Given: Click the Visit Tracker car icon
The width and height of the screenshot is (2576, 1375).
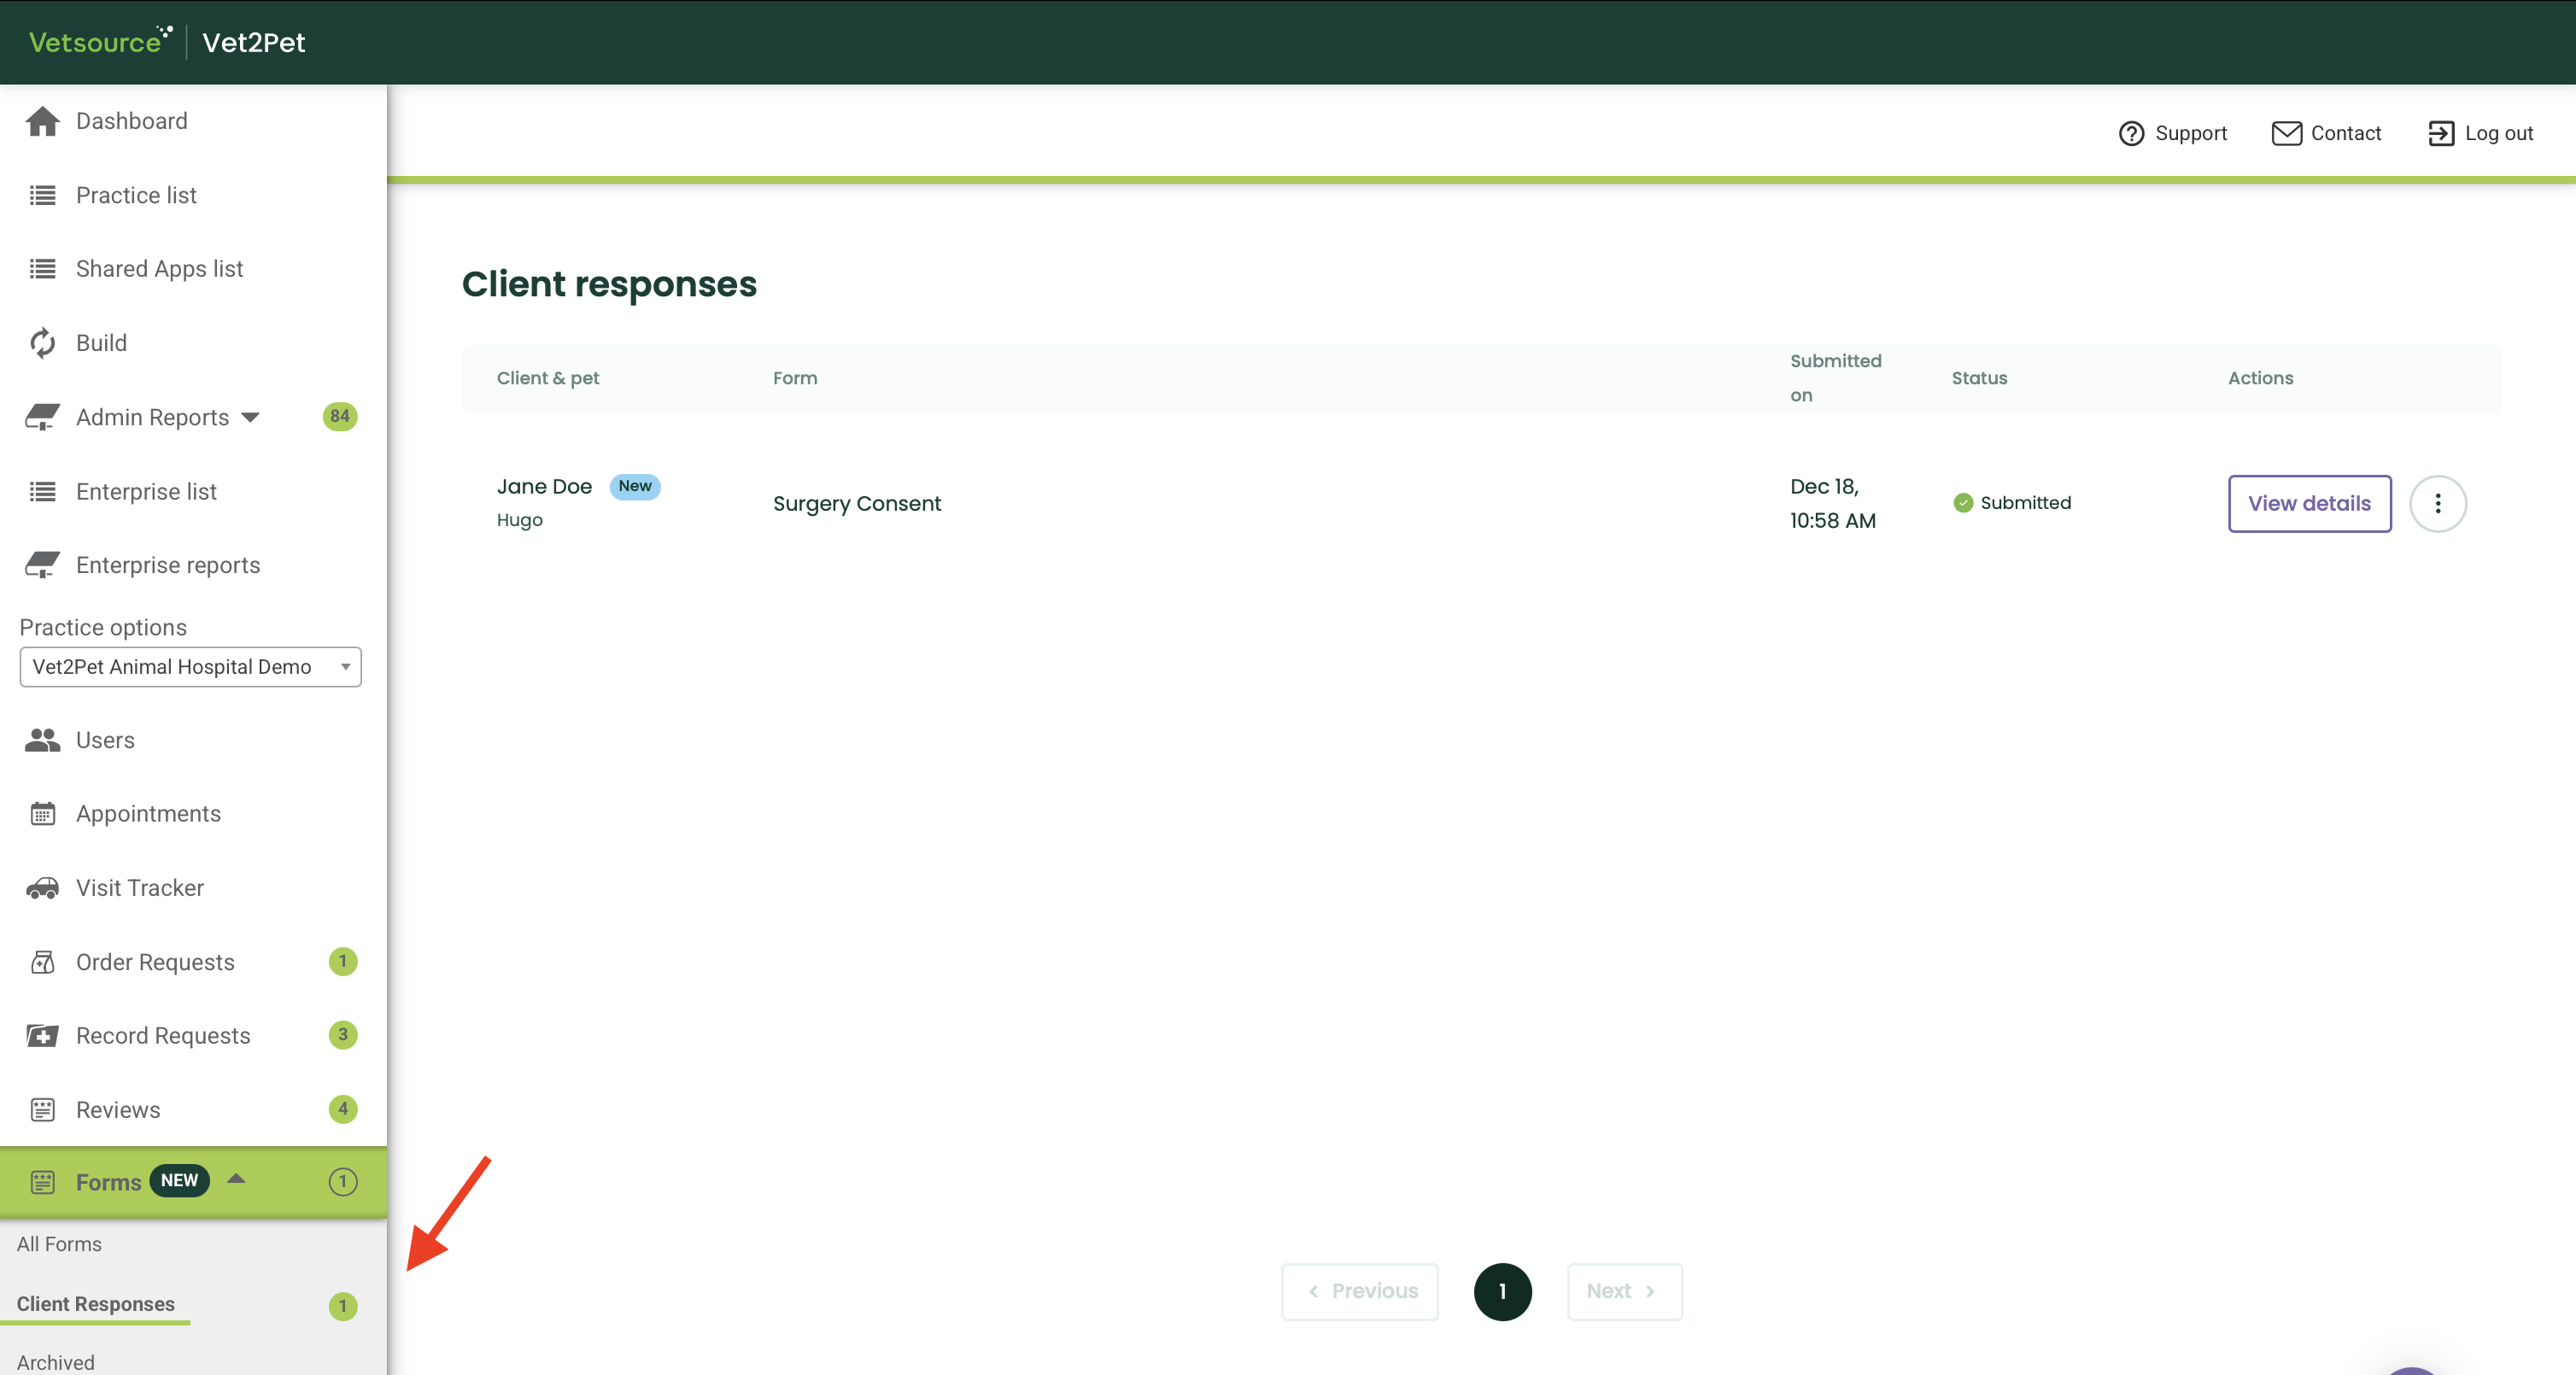Looking at the screenshot, I should point(42,888).
